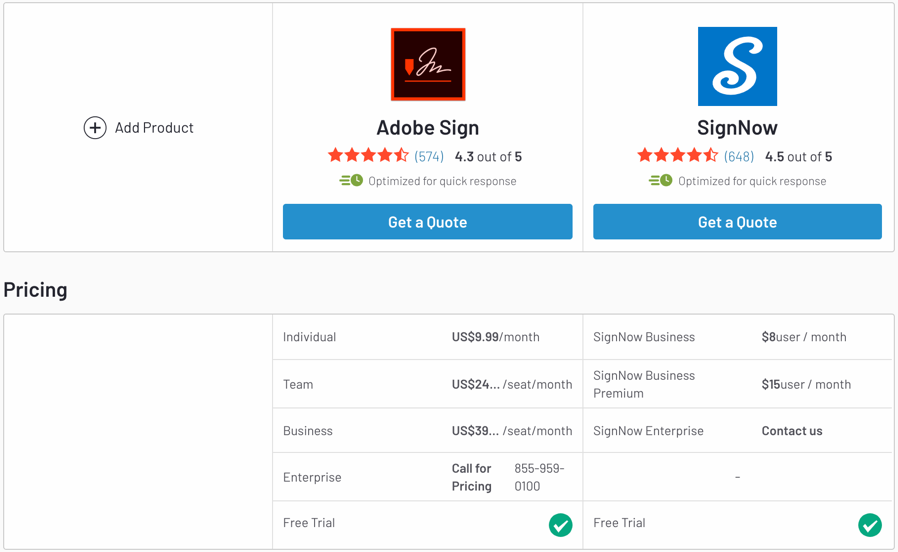Click the Add Product plus icon
This screenshot has width=898, height=552.
point(95,128)
